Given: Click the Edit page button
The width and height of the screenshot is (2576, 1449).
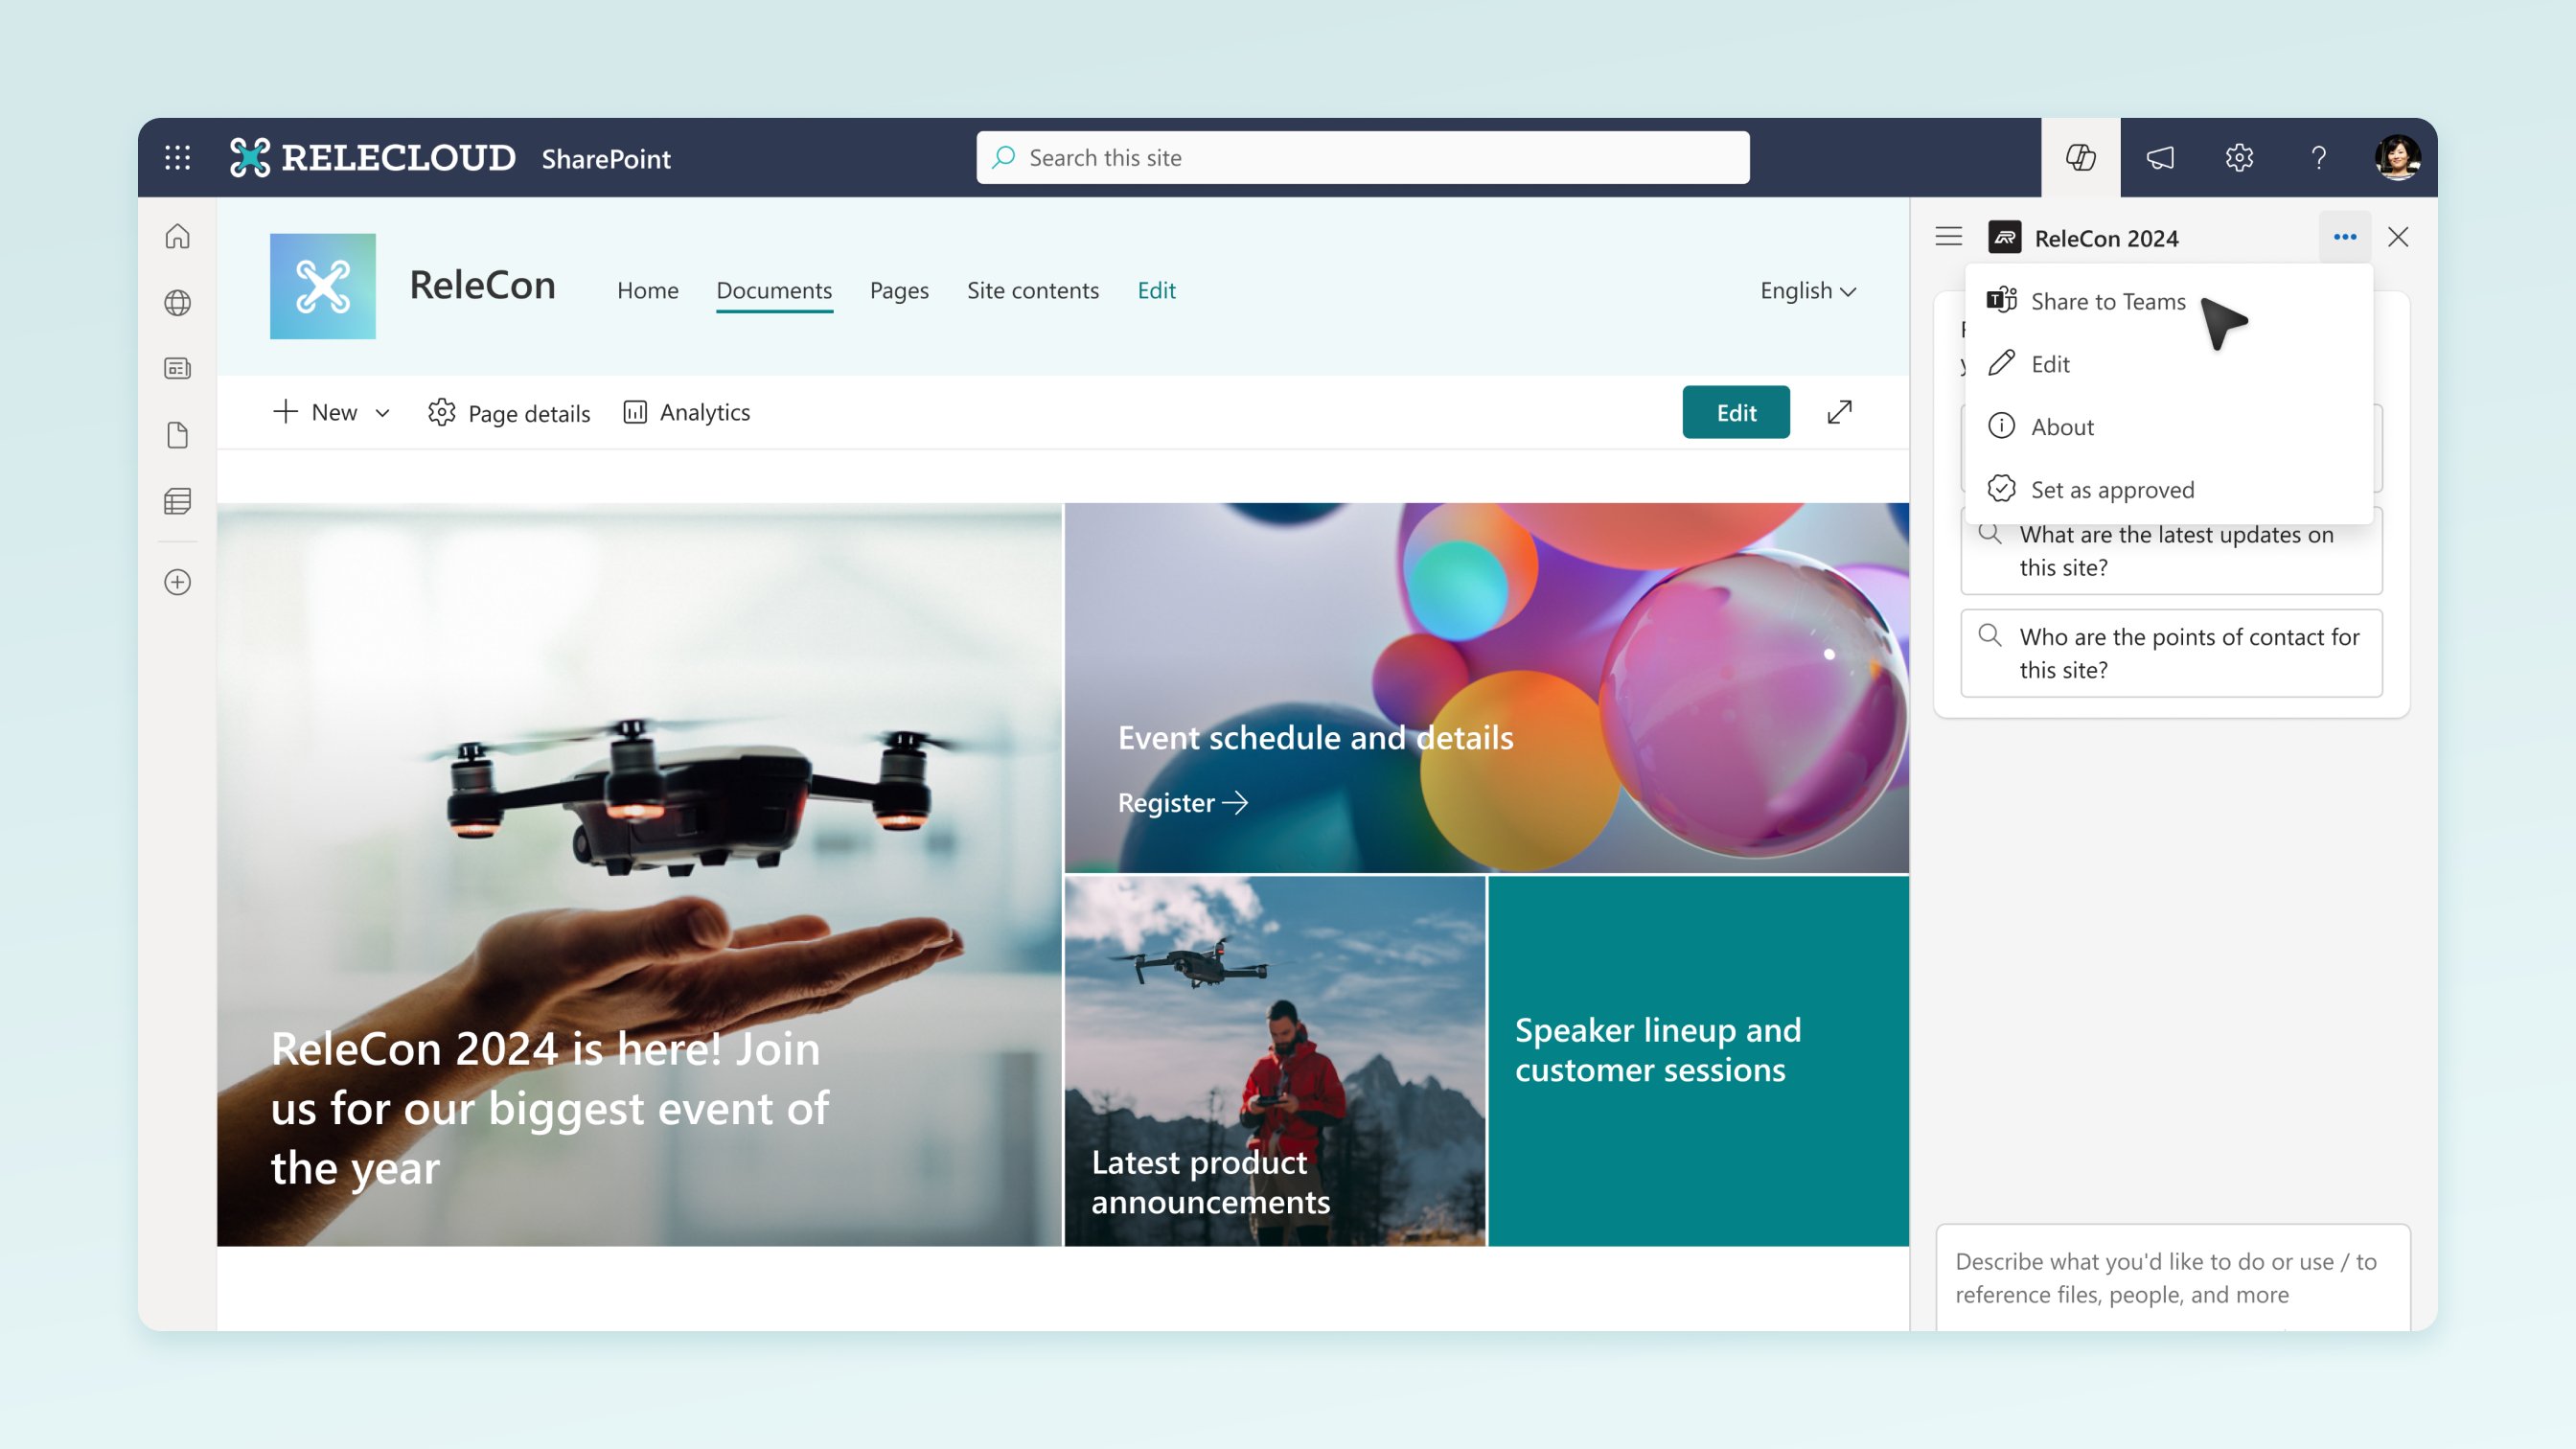Looking at the screenshot, I should pyautogui.click(x=1736, y=410).
